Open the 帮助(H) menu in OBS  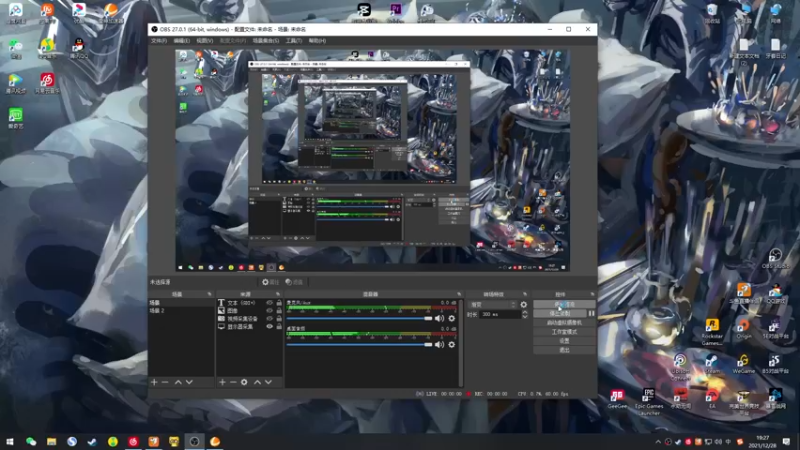coord(317,41)
